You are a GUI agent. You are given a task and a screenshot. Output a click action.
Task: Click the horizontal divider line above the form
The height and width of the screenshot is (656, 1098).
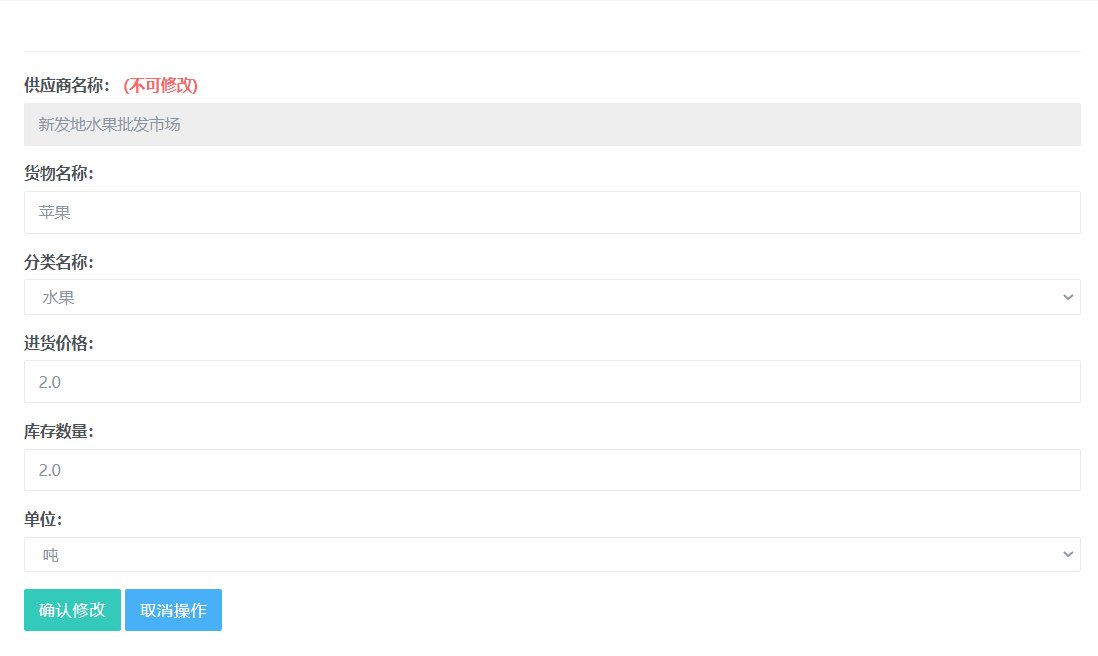[x=552, y=51]
